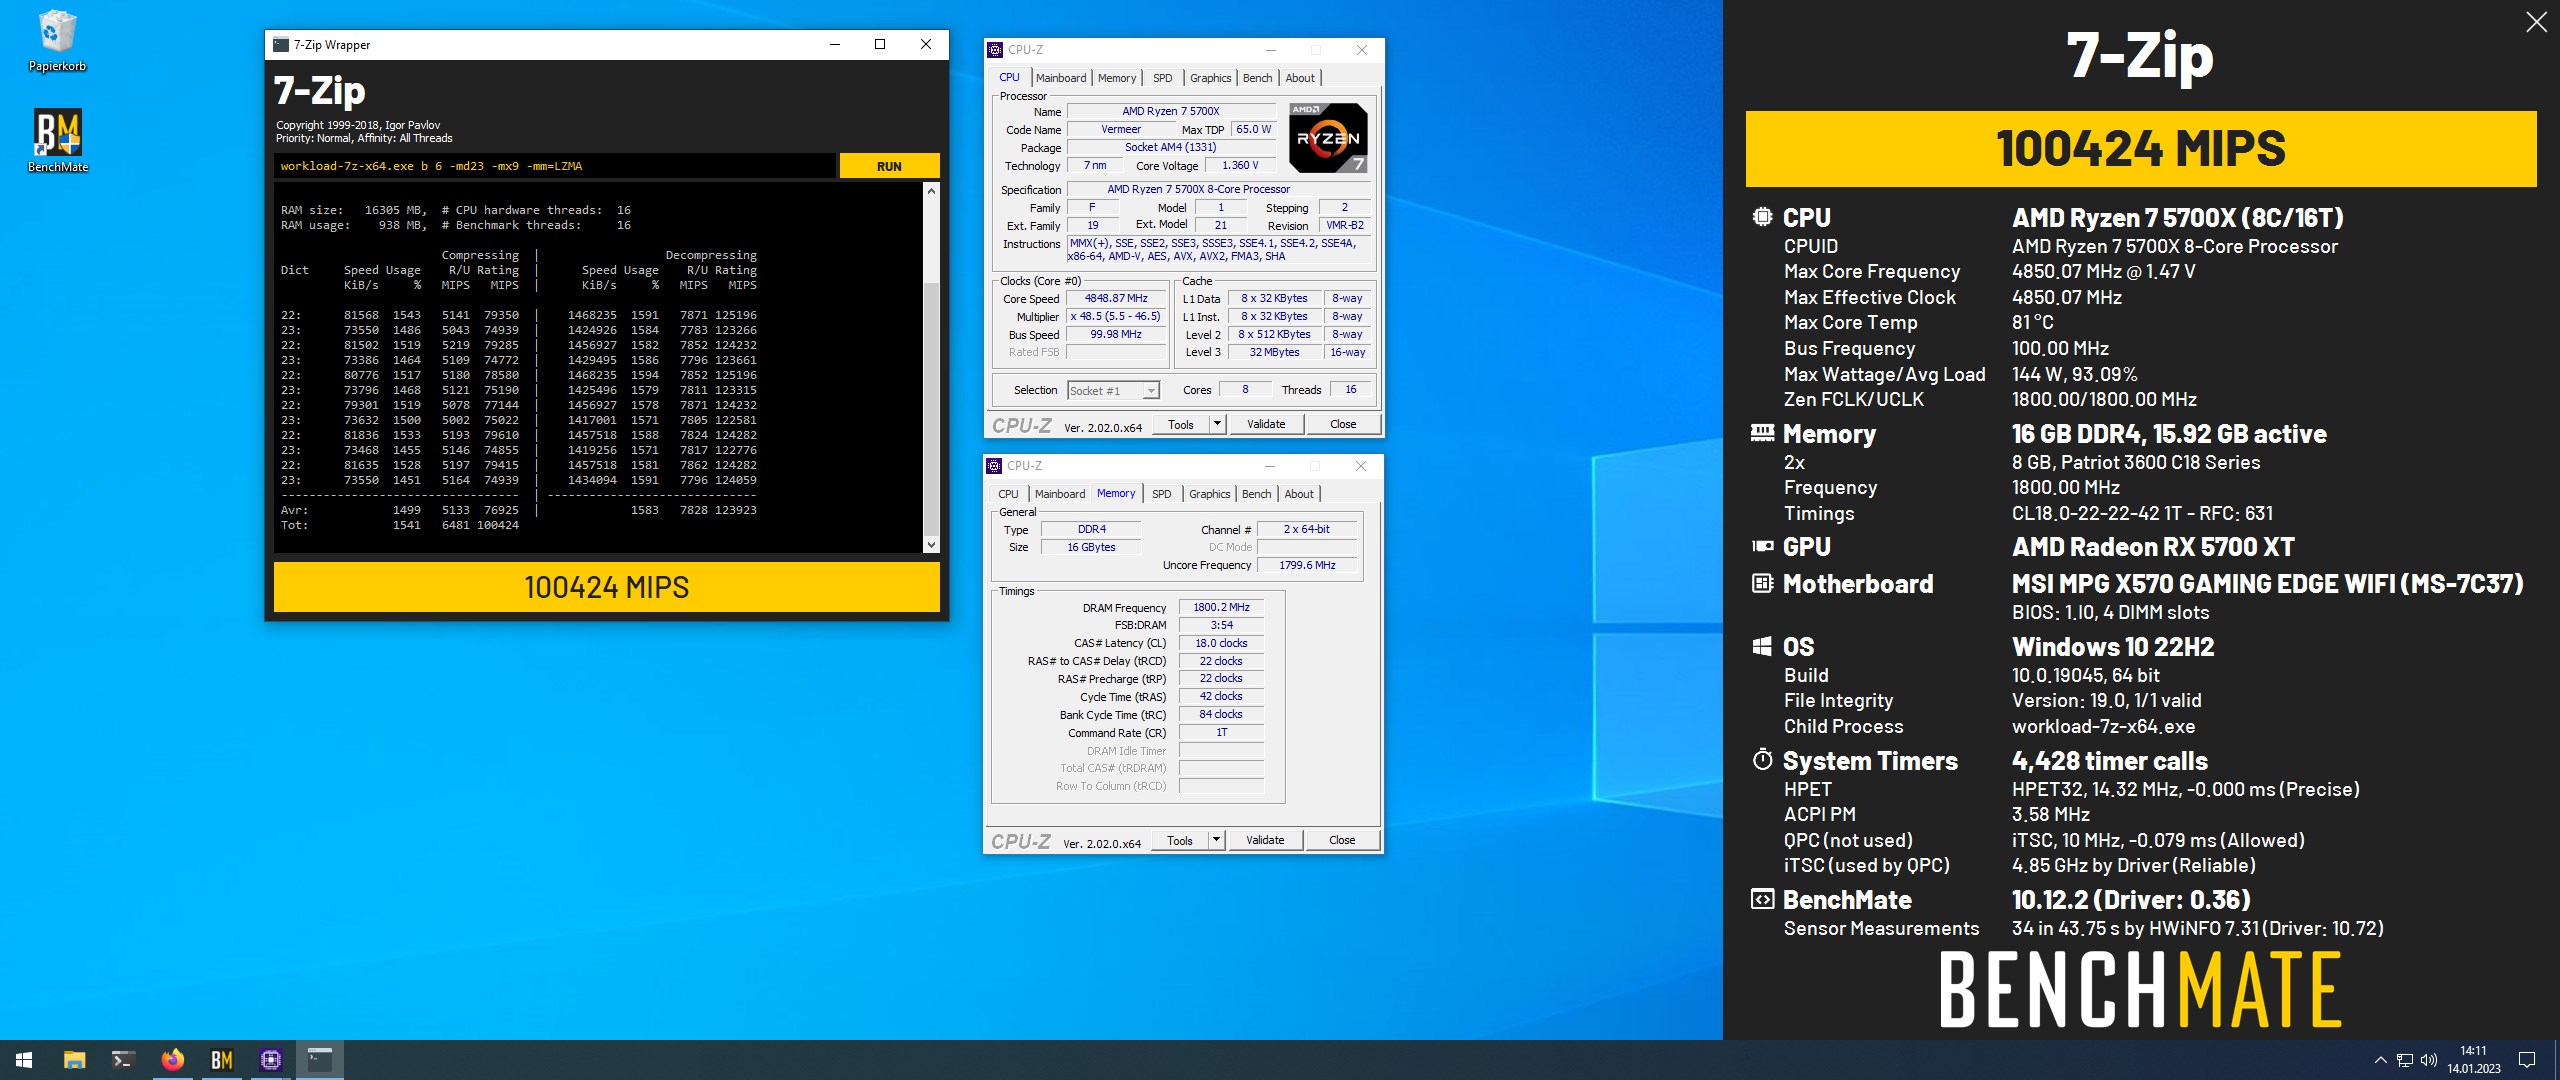Show hidden tray icons chevron
This screenshot has width=2560, height=1080.
pyautogui.click(x=2380, y=1060)
